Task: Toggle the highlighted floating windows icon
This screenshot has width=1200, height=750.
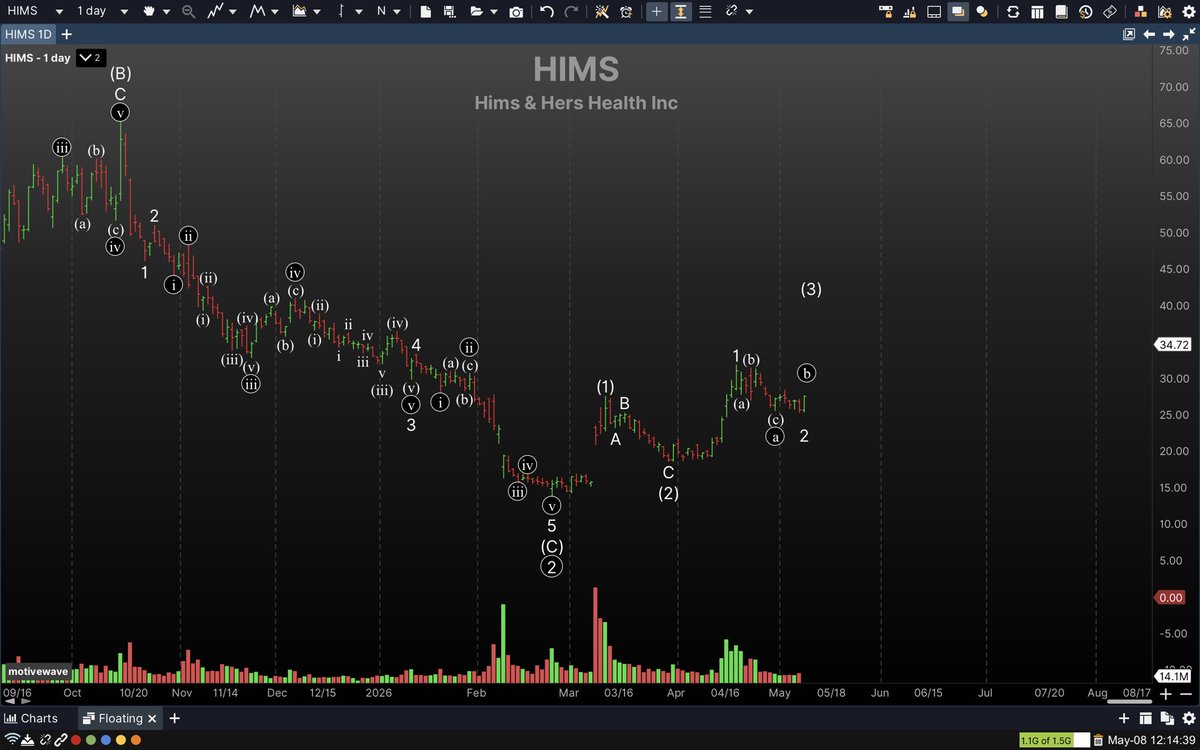Action: tap(958, 12)
